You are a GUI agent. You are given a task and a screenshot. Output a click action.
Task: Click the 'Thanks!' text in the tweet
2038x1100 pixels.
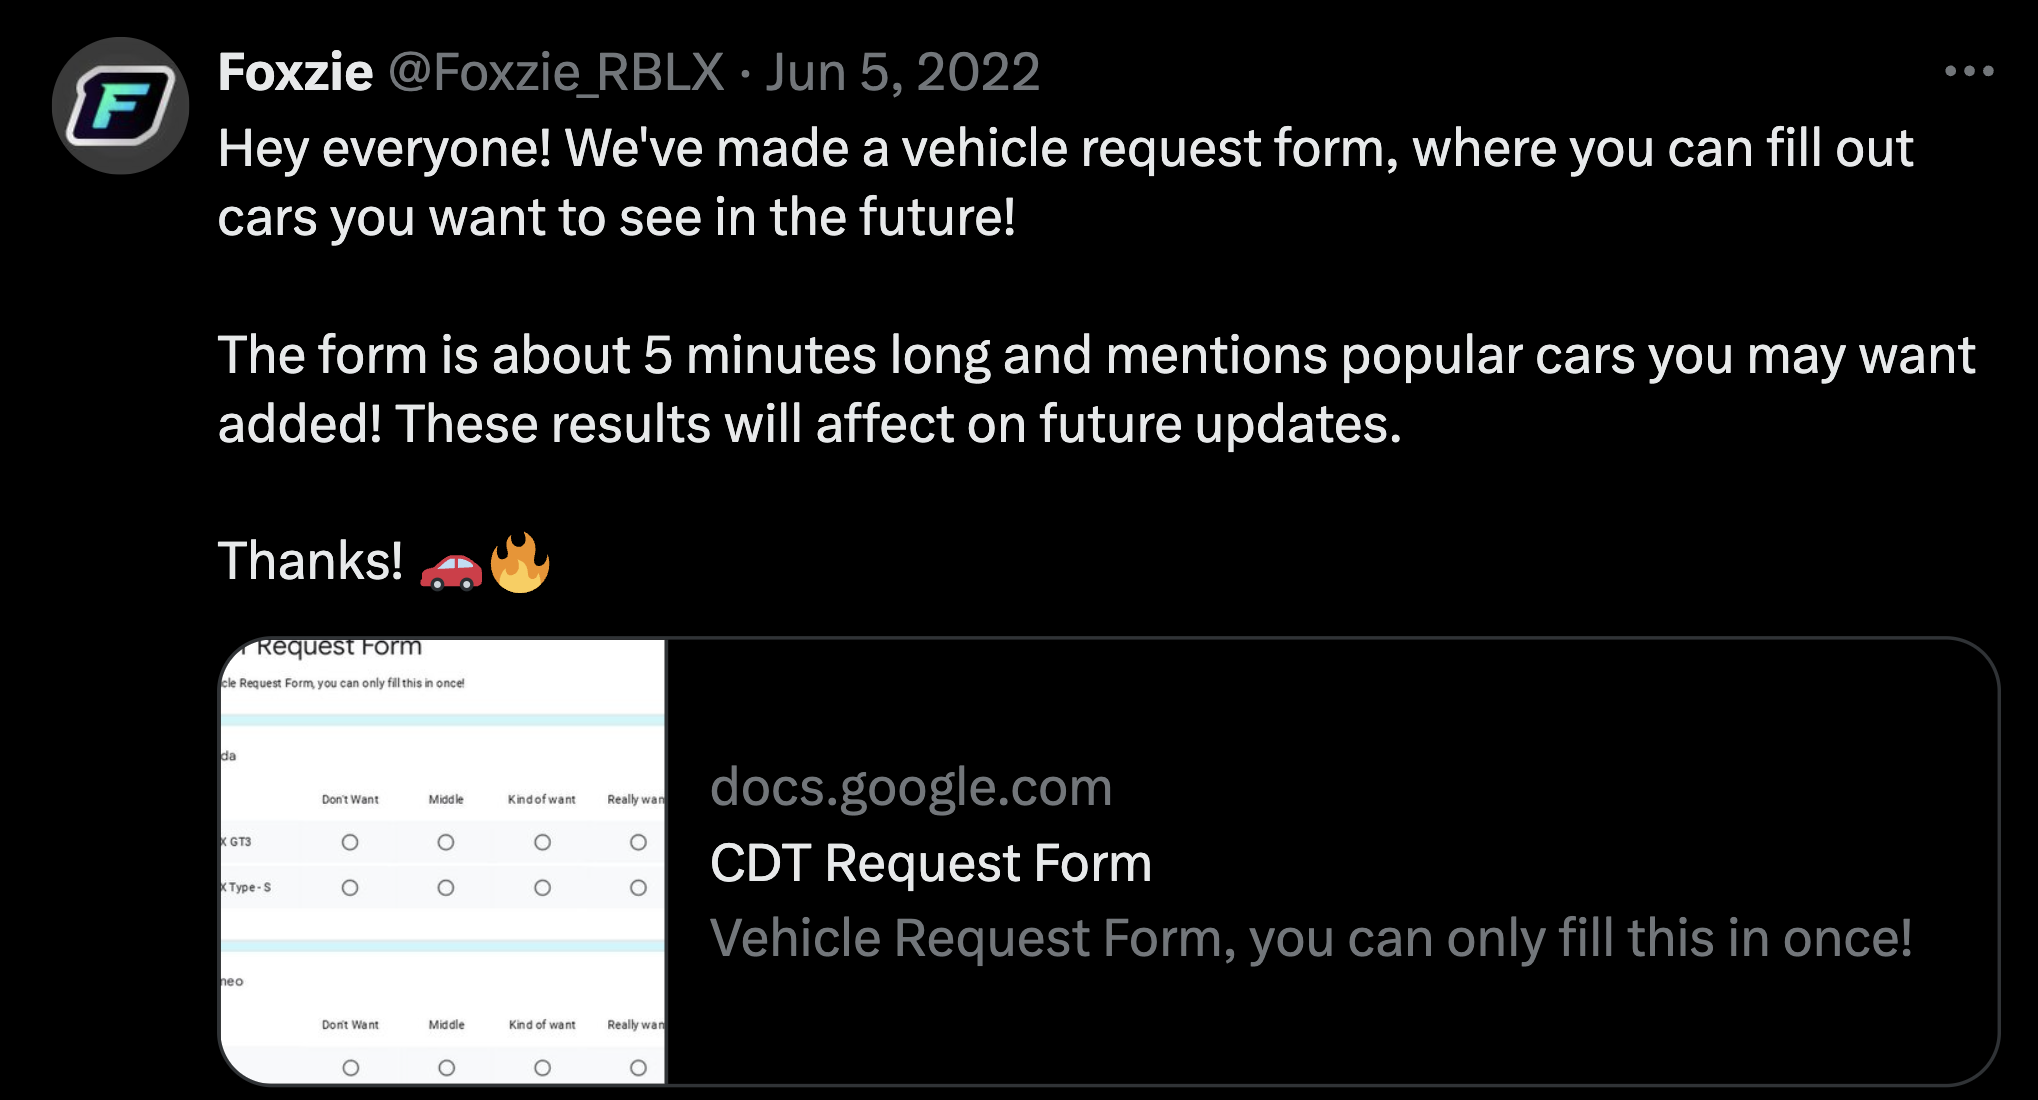(310, 561)
